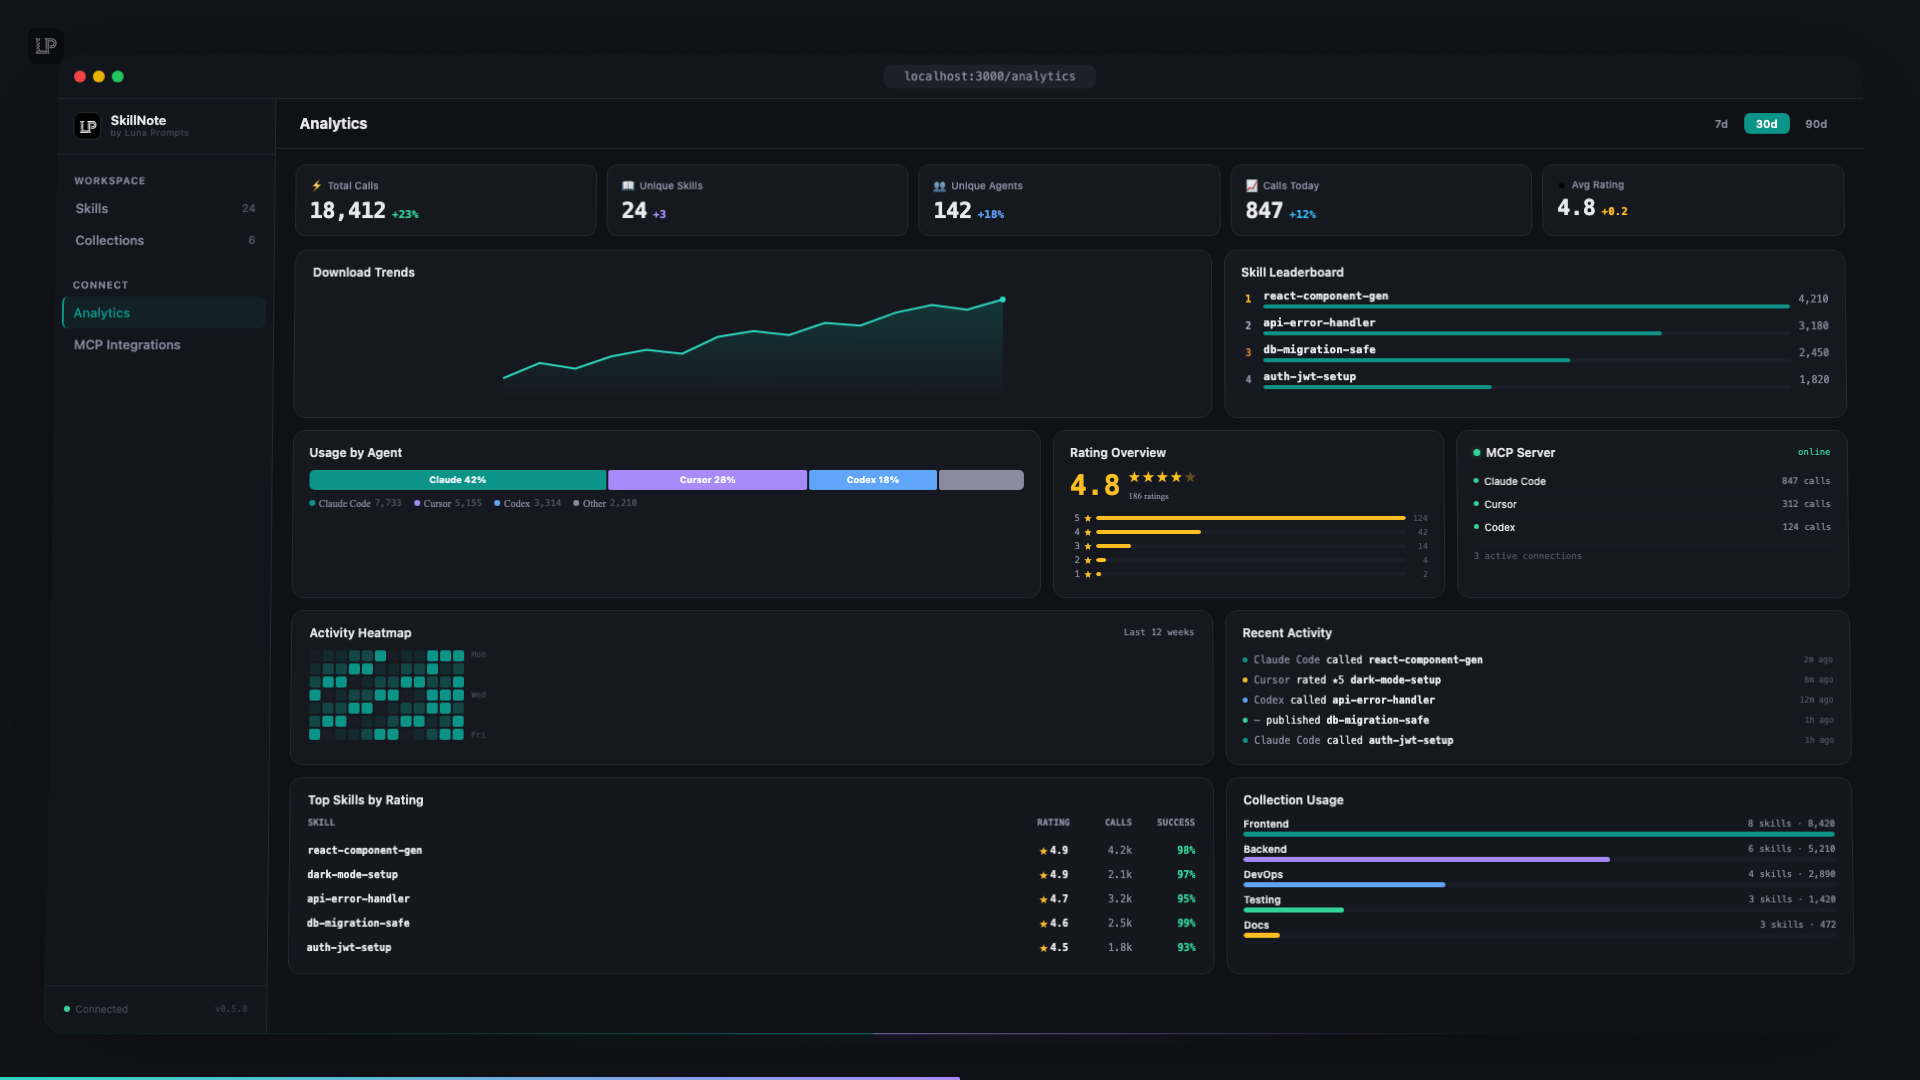This screenshot has width=1920, height=1080.
Task: Click the green MCP Server status dot
Action: point(1476,453)
